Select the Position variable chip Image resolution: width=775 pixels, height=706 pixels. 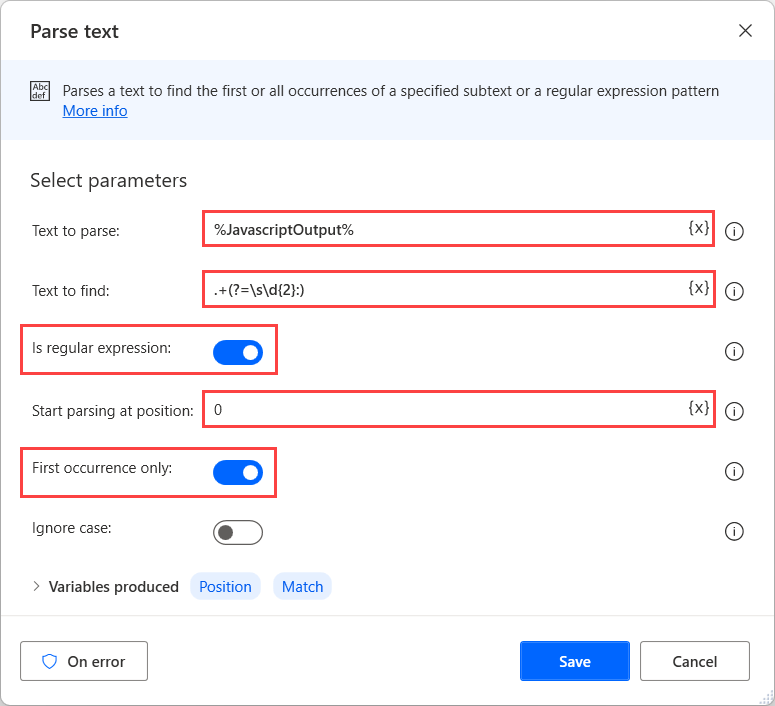[x=225, y=587]
